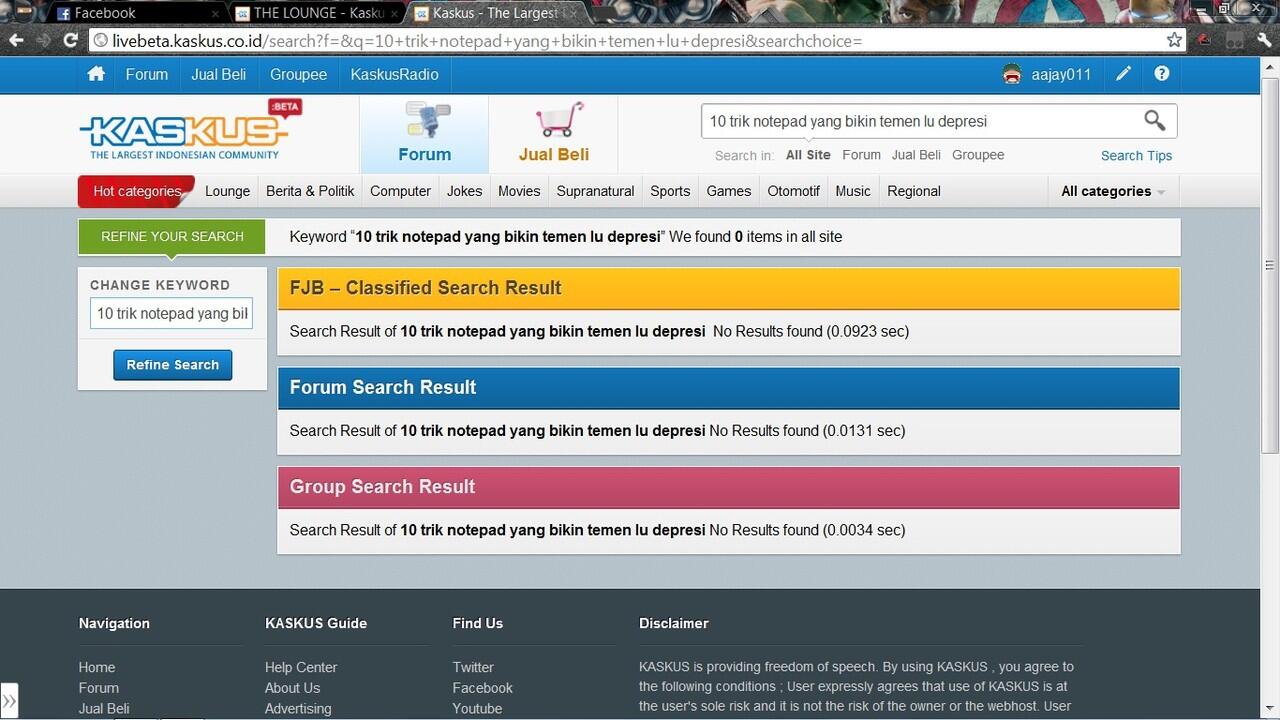The height and width of the screenshot is (720, 1280).
Task: Click the aajay011 user avatar
Action: [x=1012, y=74]
